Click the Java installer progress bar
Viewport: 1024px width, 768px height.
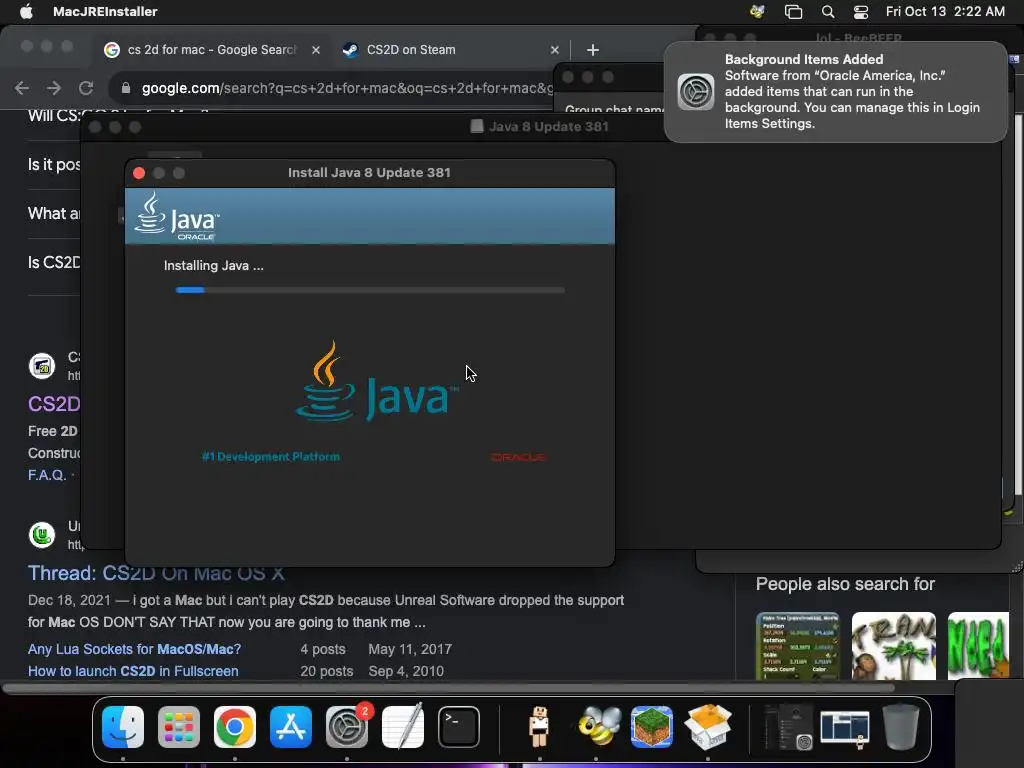[370, 290]
